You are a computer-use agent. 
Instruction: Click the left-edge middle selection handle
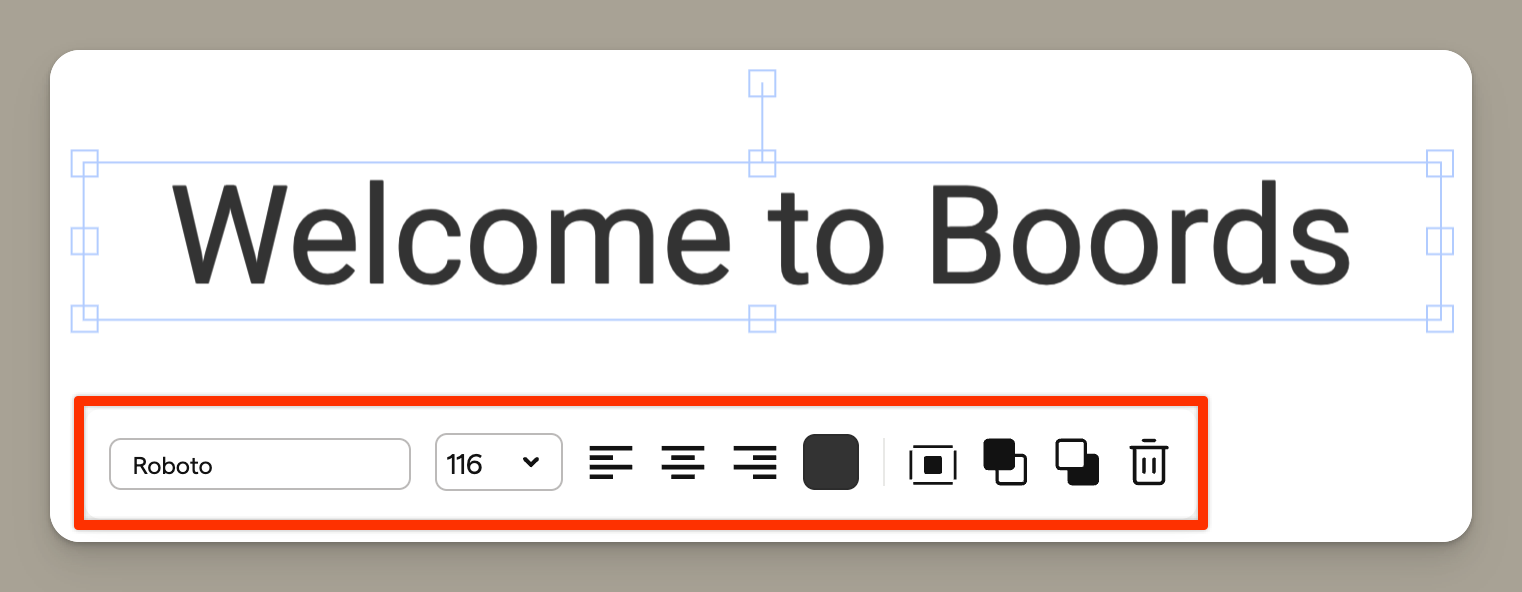[84, 241]
